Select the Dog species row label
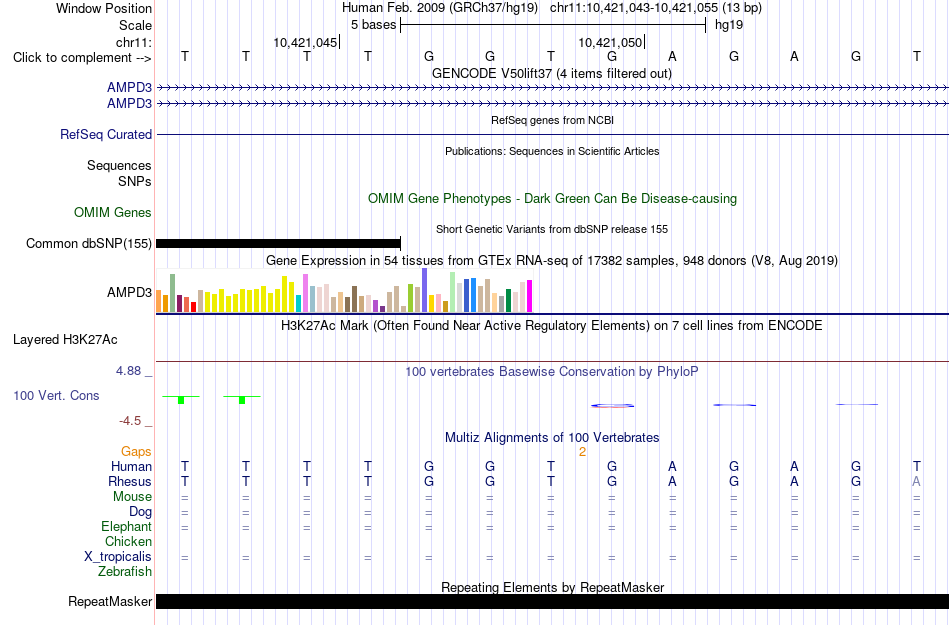 [x=140, y=512]
